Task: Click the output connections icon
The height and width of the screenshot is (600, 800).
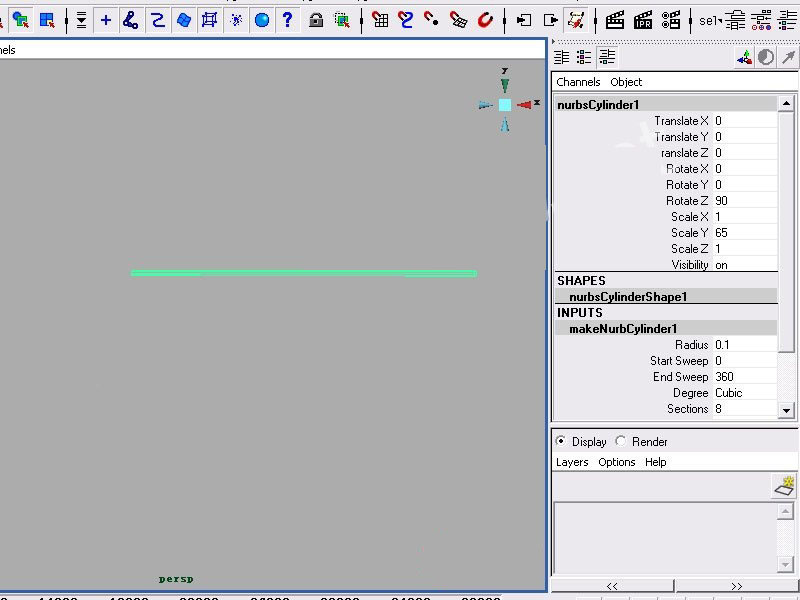Action: point(551,20)
